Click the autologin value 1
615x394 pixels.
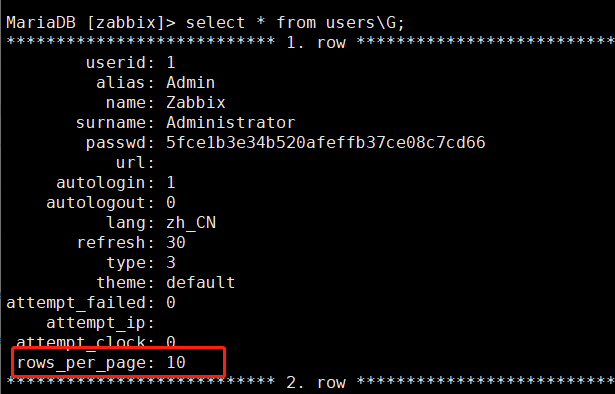(x=171, y=183)
